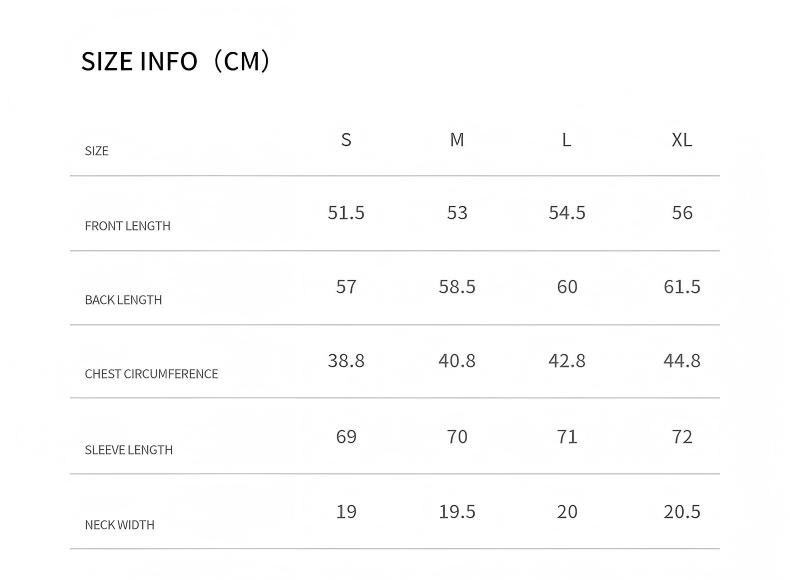The image size is (790, 580).
Task: Click the back length value 58.5
Action: [x=457, y=287]
